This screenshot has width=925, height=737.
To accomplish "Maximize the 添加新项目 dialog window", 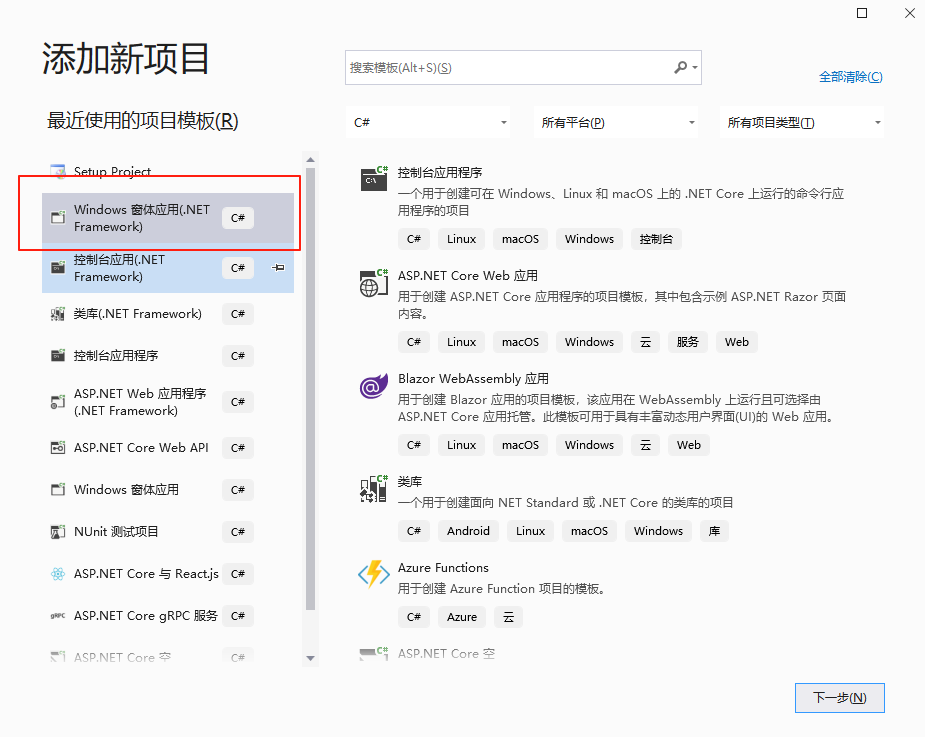I will pos(862,13).
